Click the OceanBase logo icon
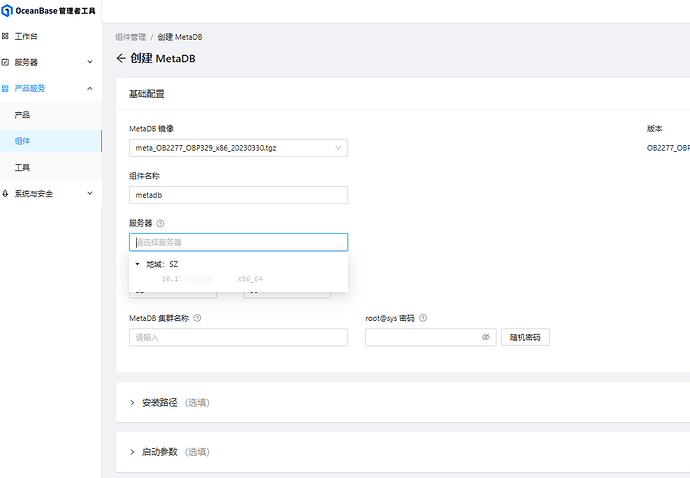Viewport: 690px width, 478px height. (7, 11)
